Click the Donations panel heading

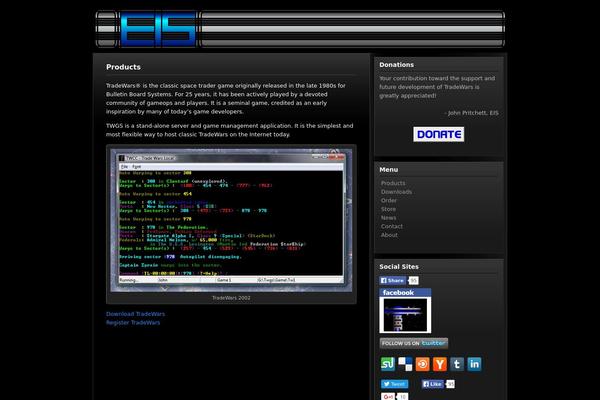pos(396,65)
